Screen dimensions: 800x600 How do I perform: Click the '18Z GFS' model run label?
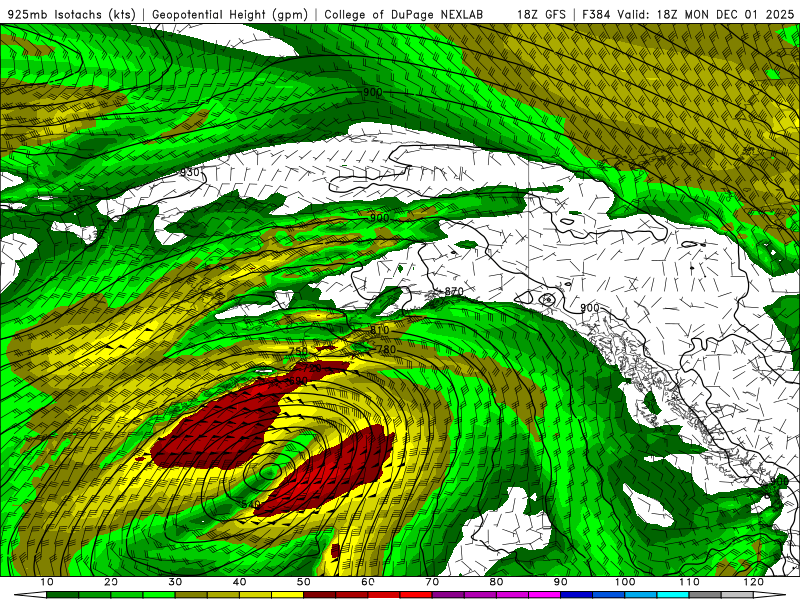click(541, 14)
